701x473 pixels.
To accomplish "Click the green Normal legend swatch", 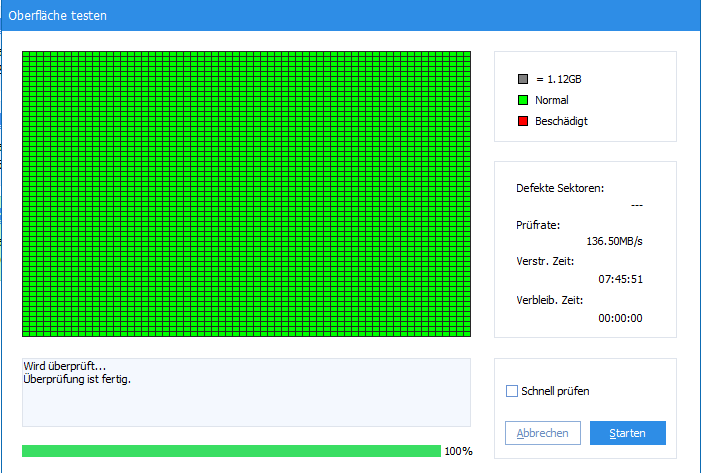I will pyautogui.click(x=523, y=100).
